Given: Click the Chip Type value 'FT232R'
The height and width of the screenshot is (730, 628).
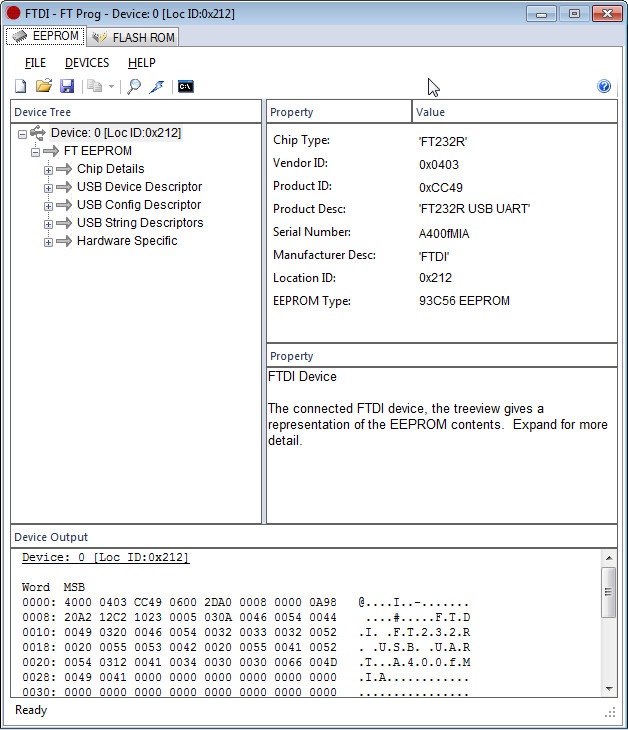Looking at the screenshot, I should (x=443, y=142).
